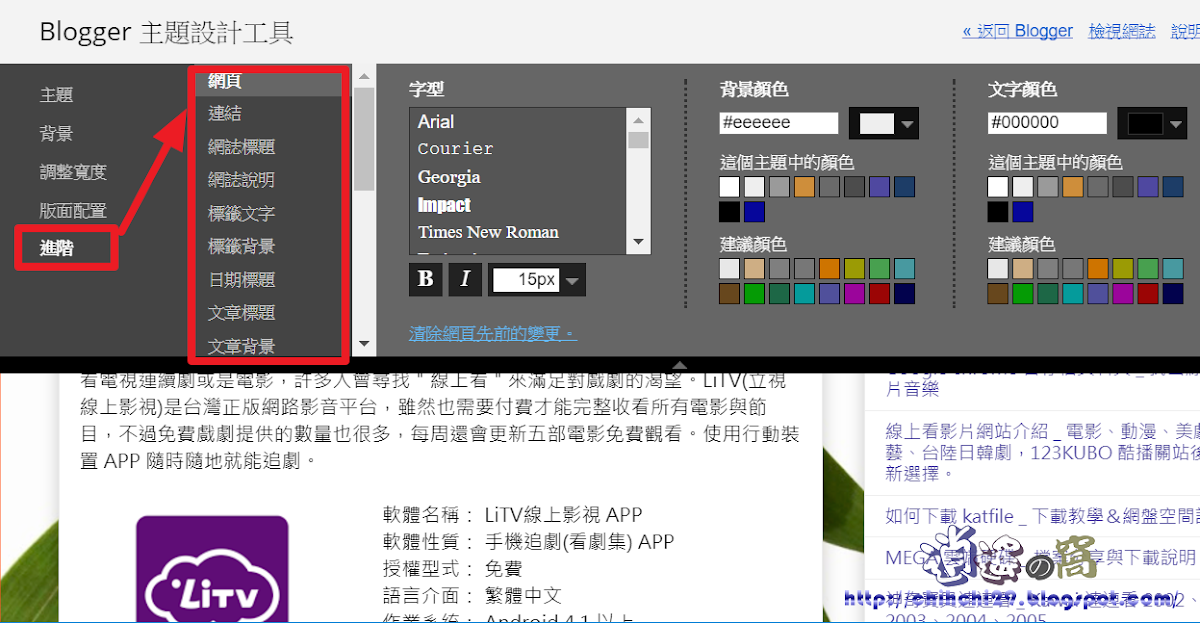
Task: Open the background color #eeeeee picker dropdown
Action: pyautogui.click(x=884, y=124)
